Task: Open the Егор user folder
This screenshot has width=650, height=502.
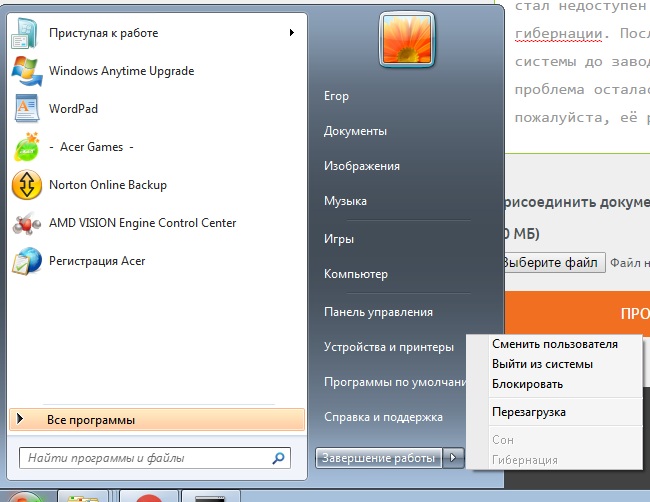Action: (336, 96)
